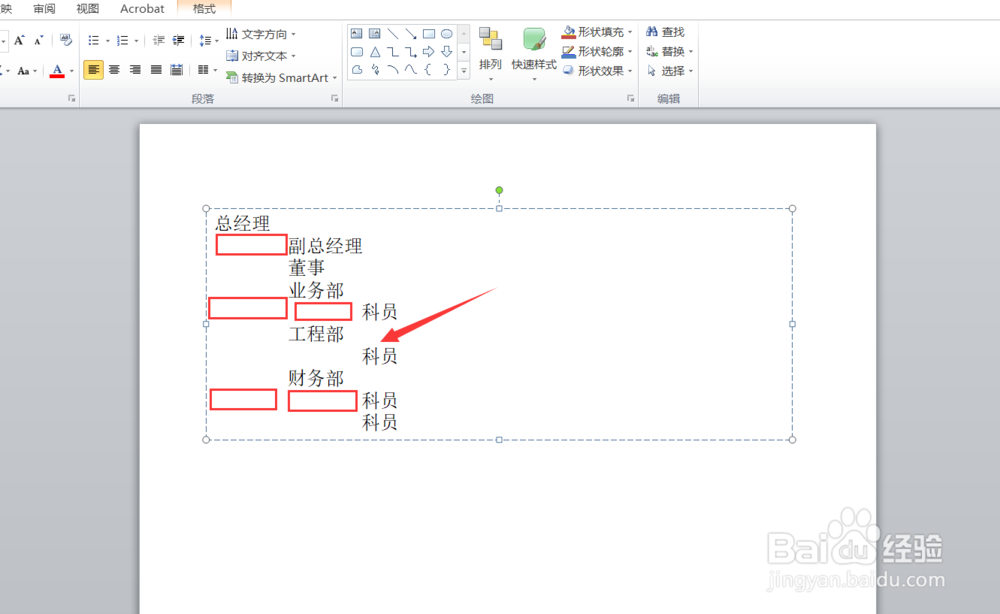1000x614 pixels.
Task: Select the right brace shape
Action: pos(446,69)
